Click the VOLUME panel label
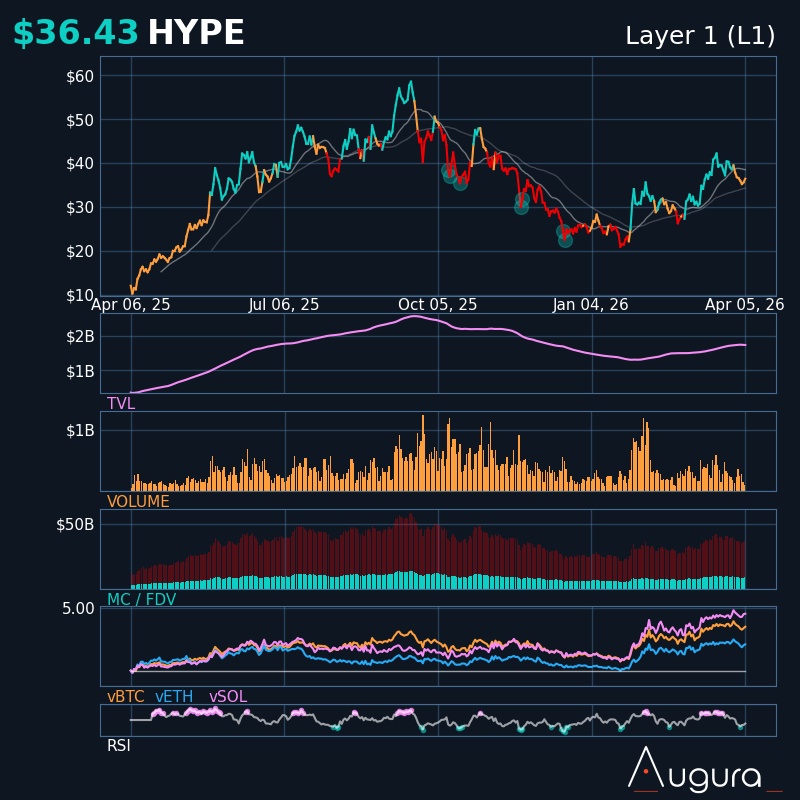800x800 pixels. tap(138, 502)
